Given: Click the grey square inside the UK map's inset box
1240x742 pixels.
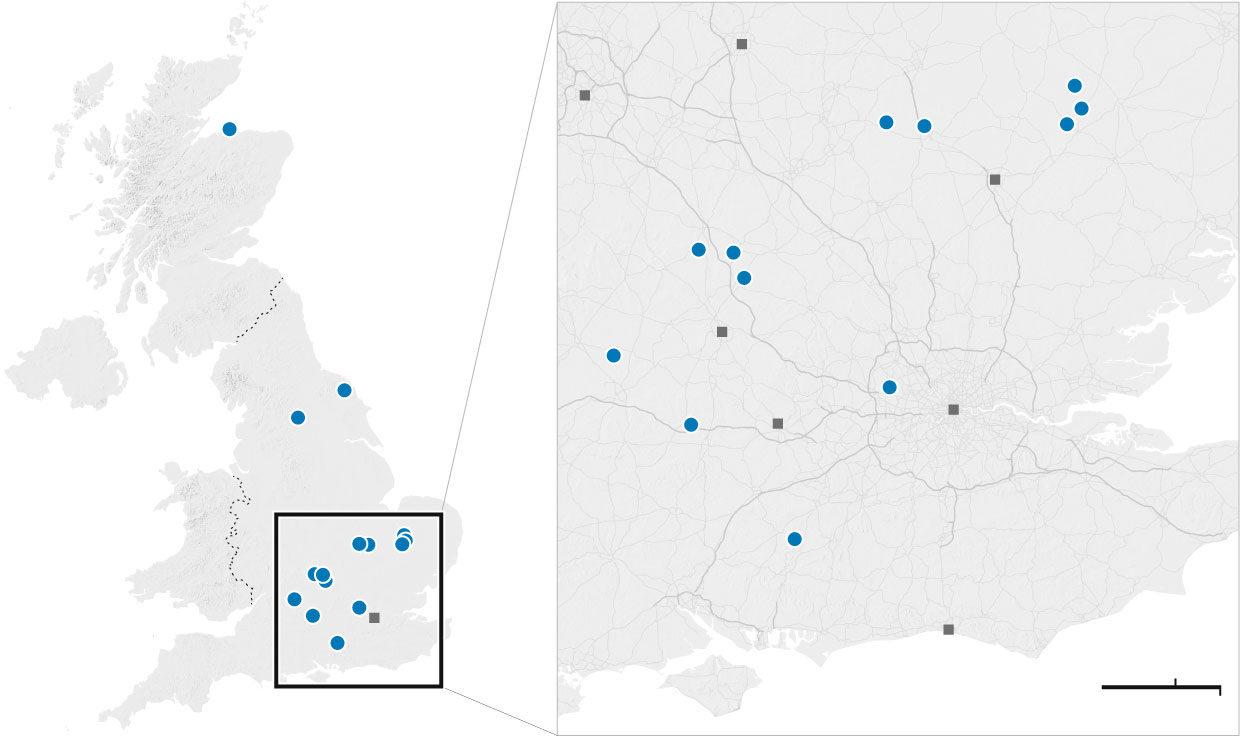Looking at the screenshot, I should point(374,618).
